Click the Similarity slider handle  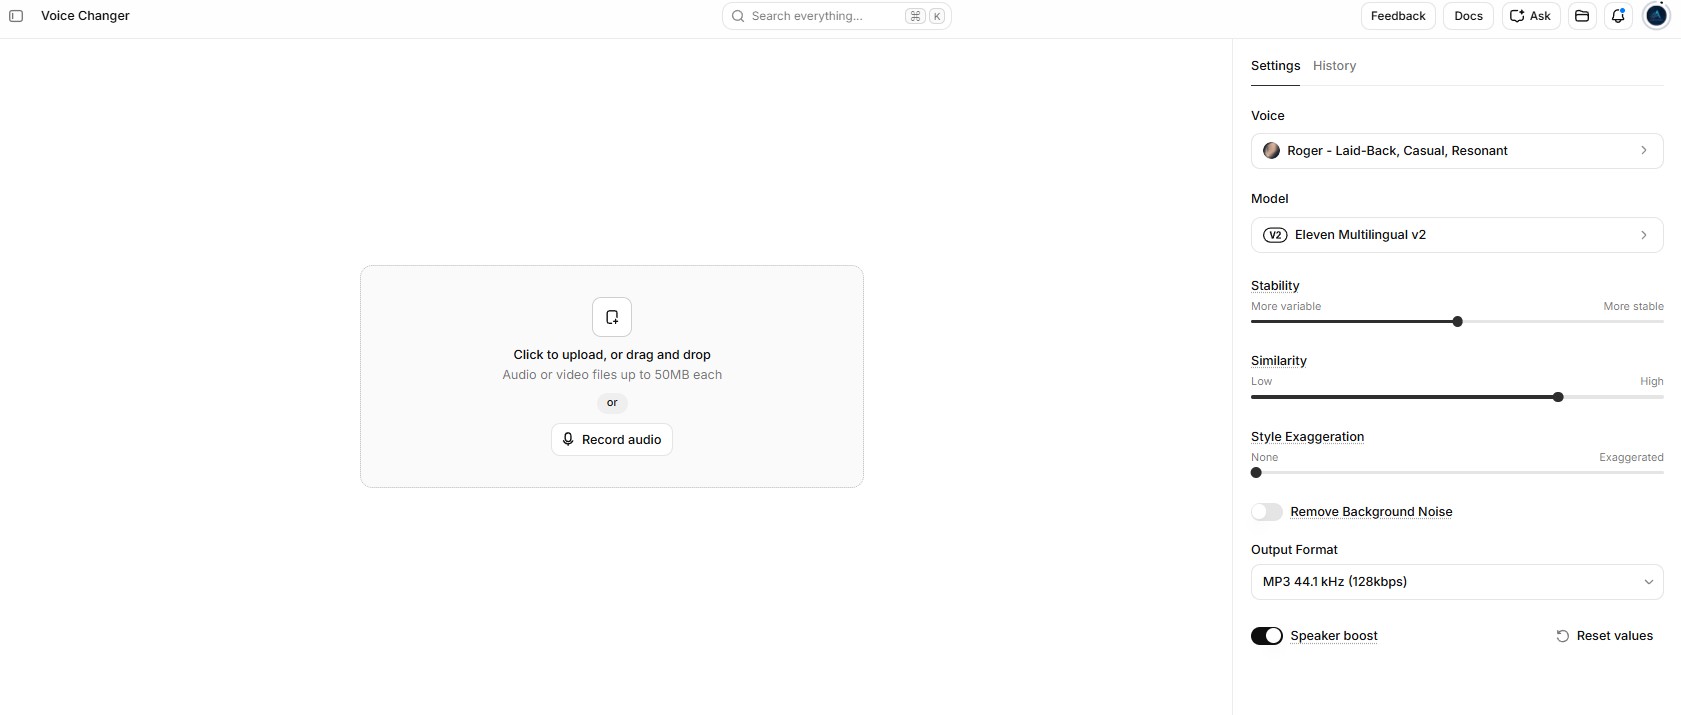coord(1558,397)
